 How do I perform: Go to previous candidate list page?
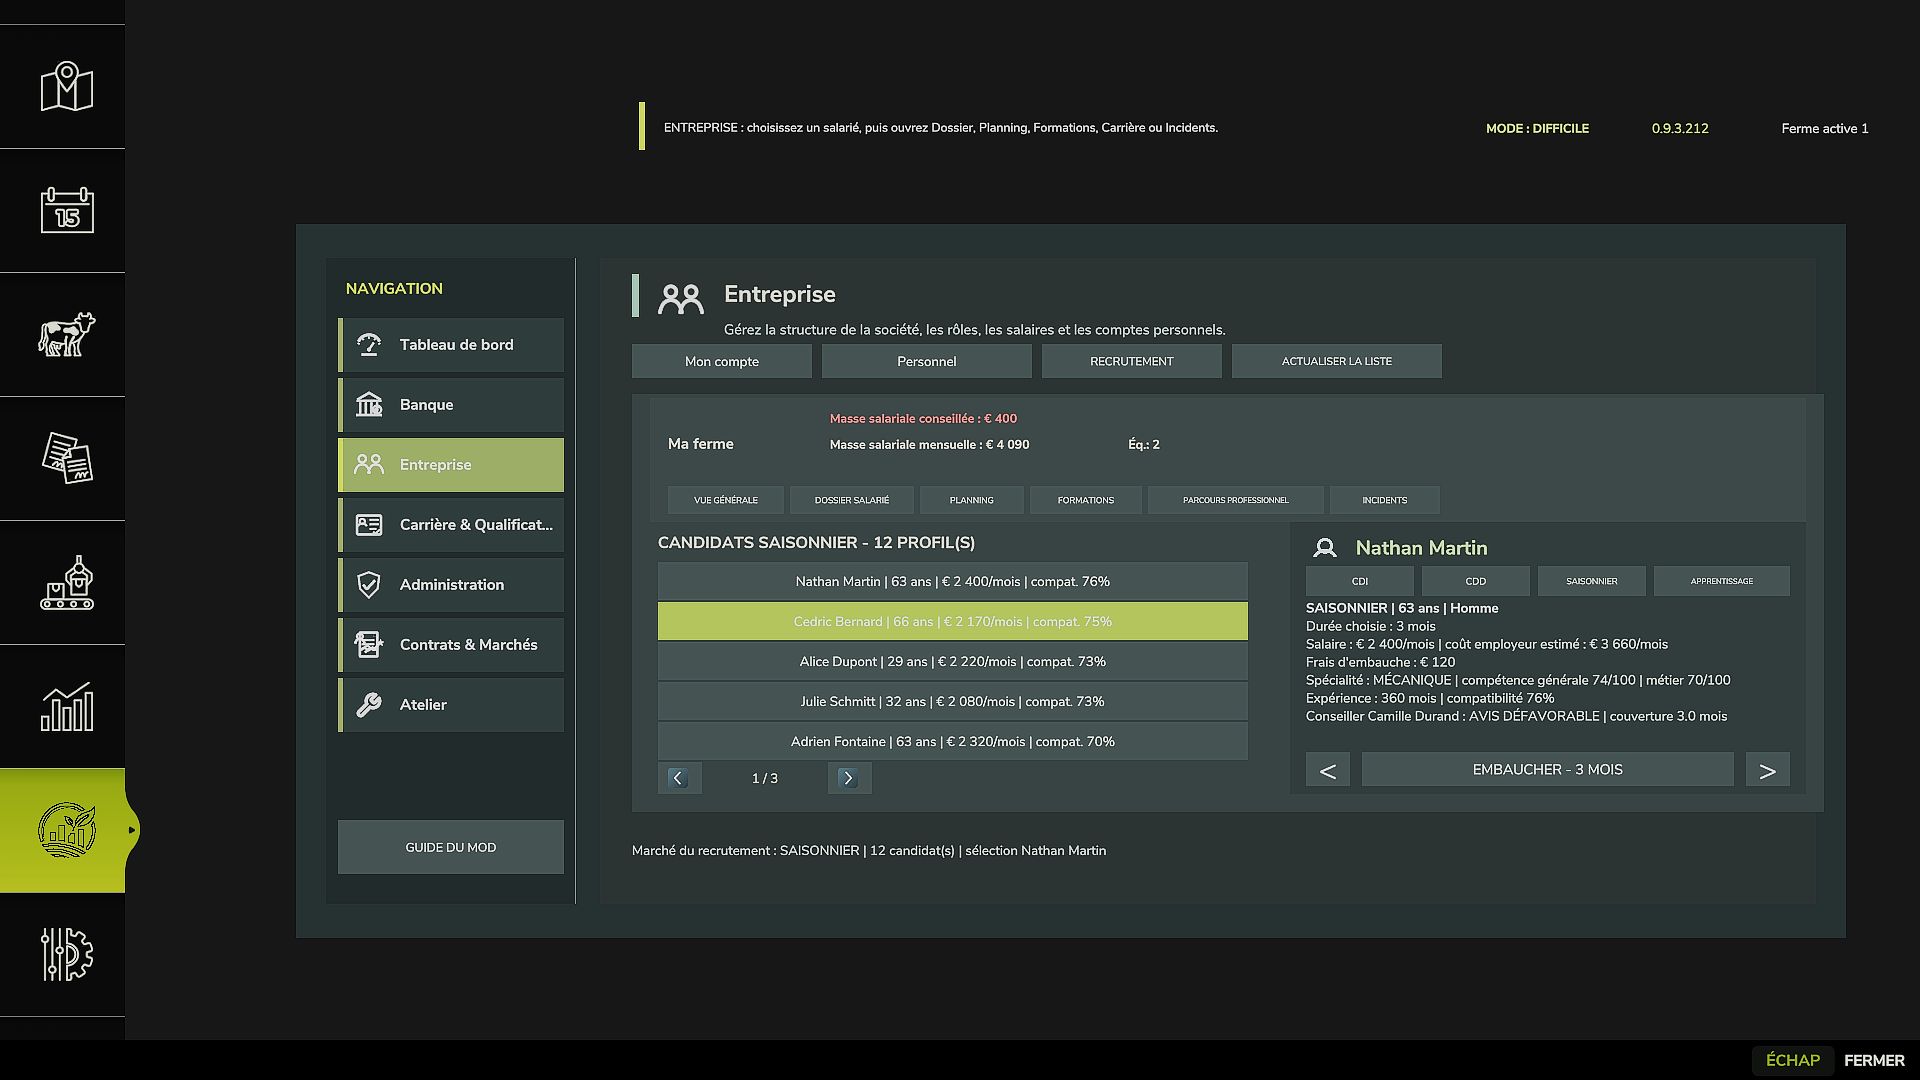tap(679, 778)
